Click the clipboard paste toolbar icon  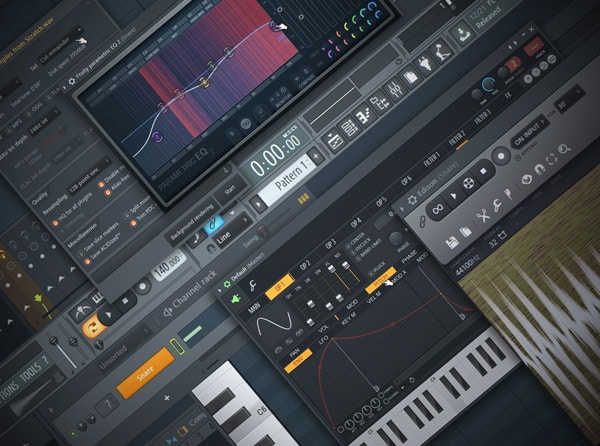pyautogui.click(x=411, y=77)
